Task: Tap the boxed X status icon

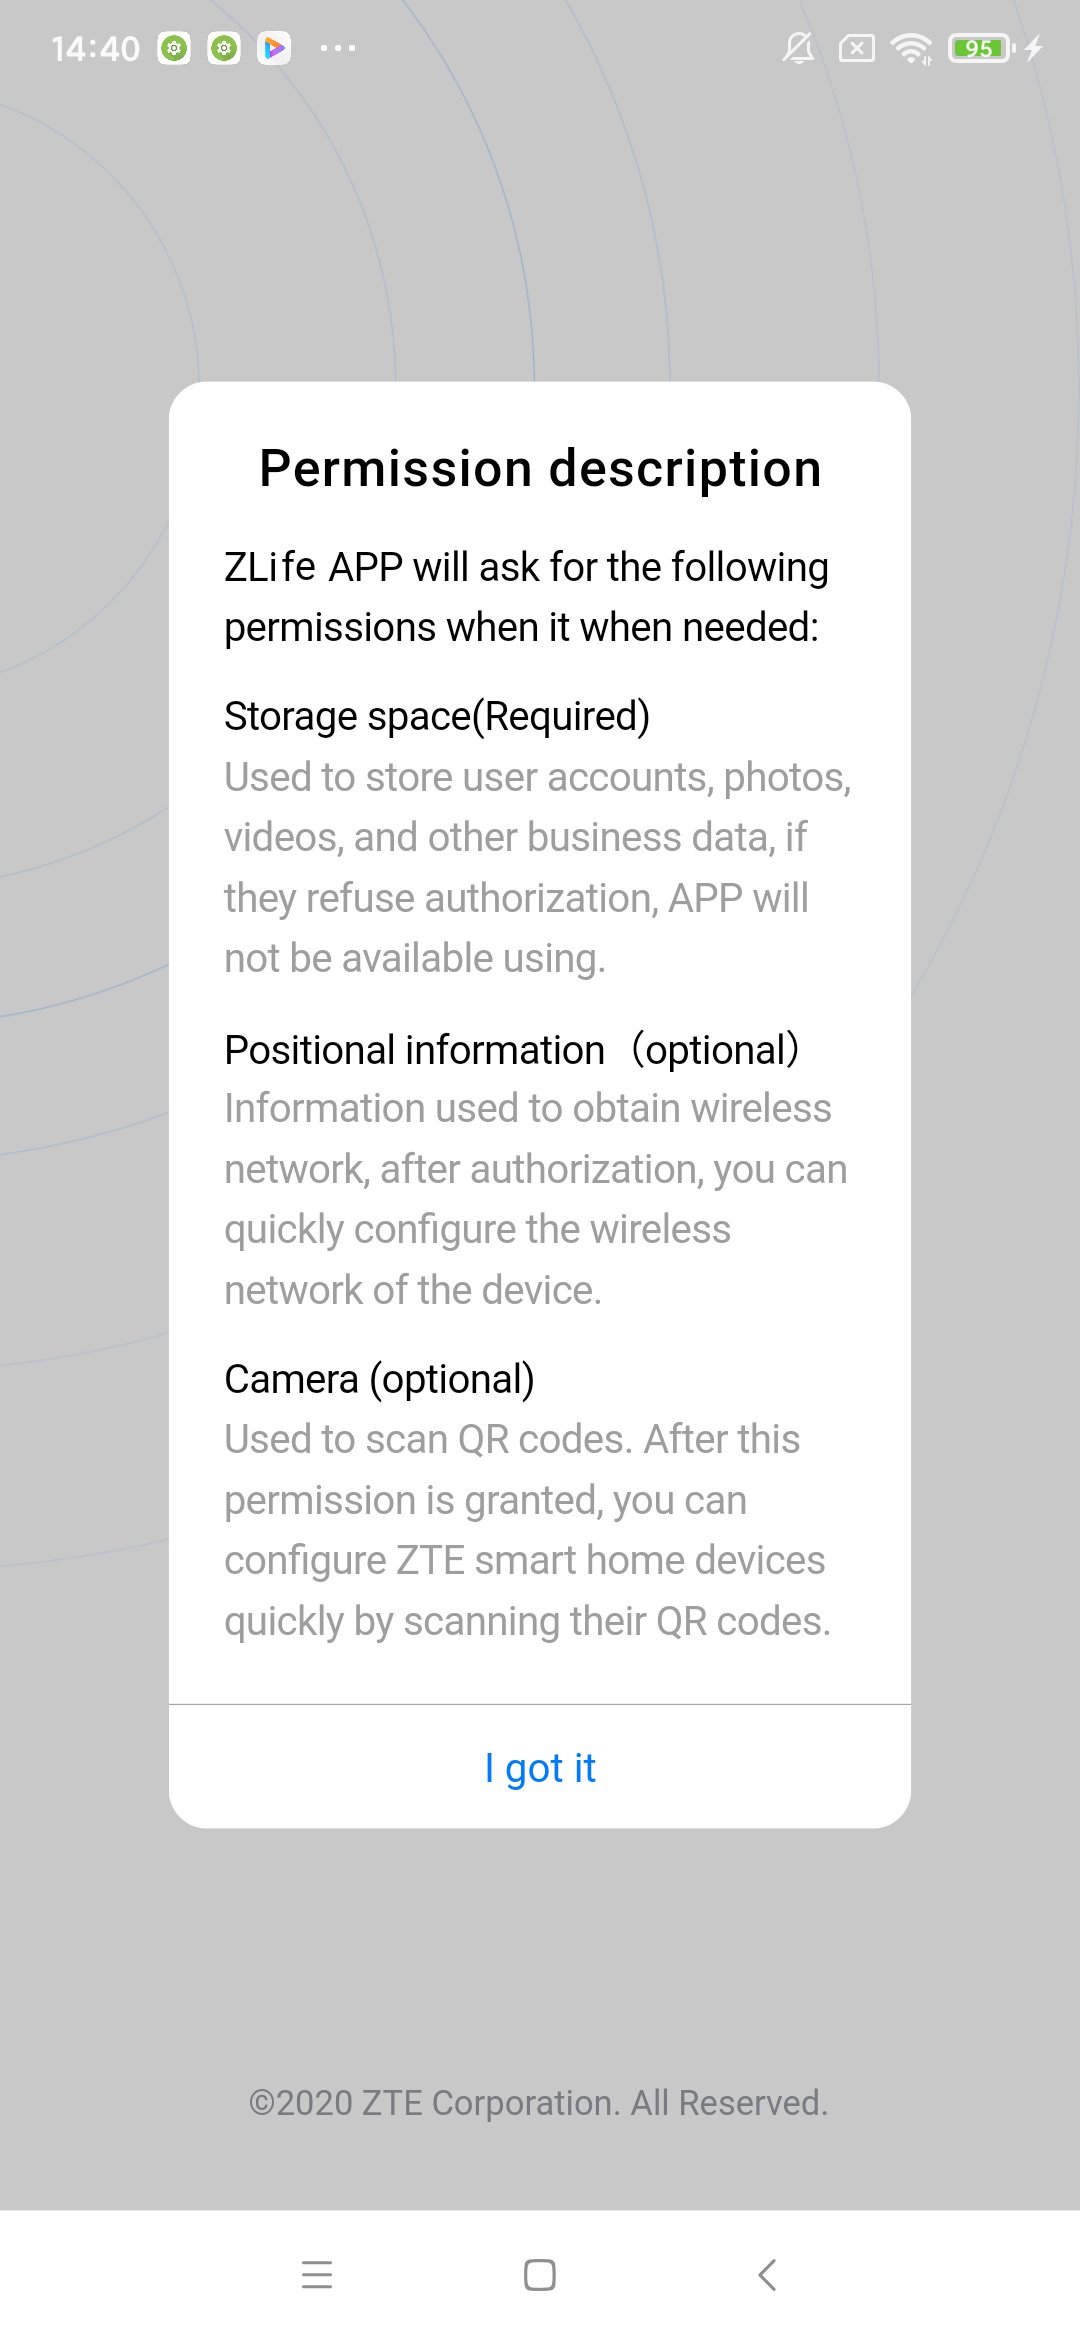Action: click(x=856, y=48)
